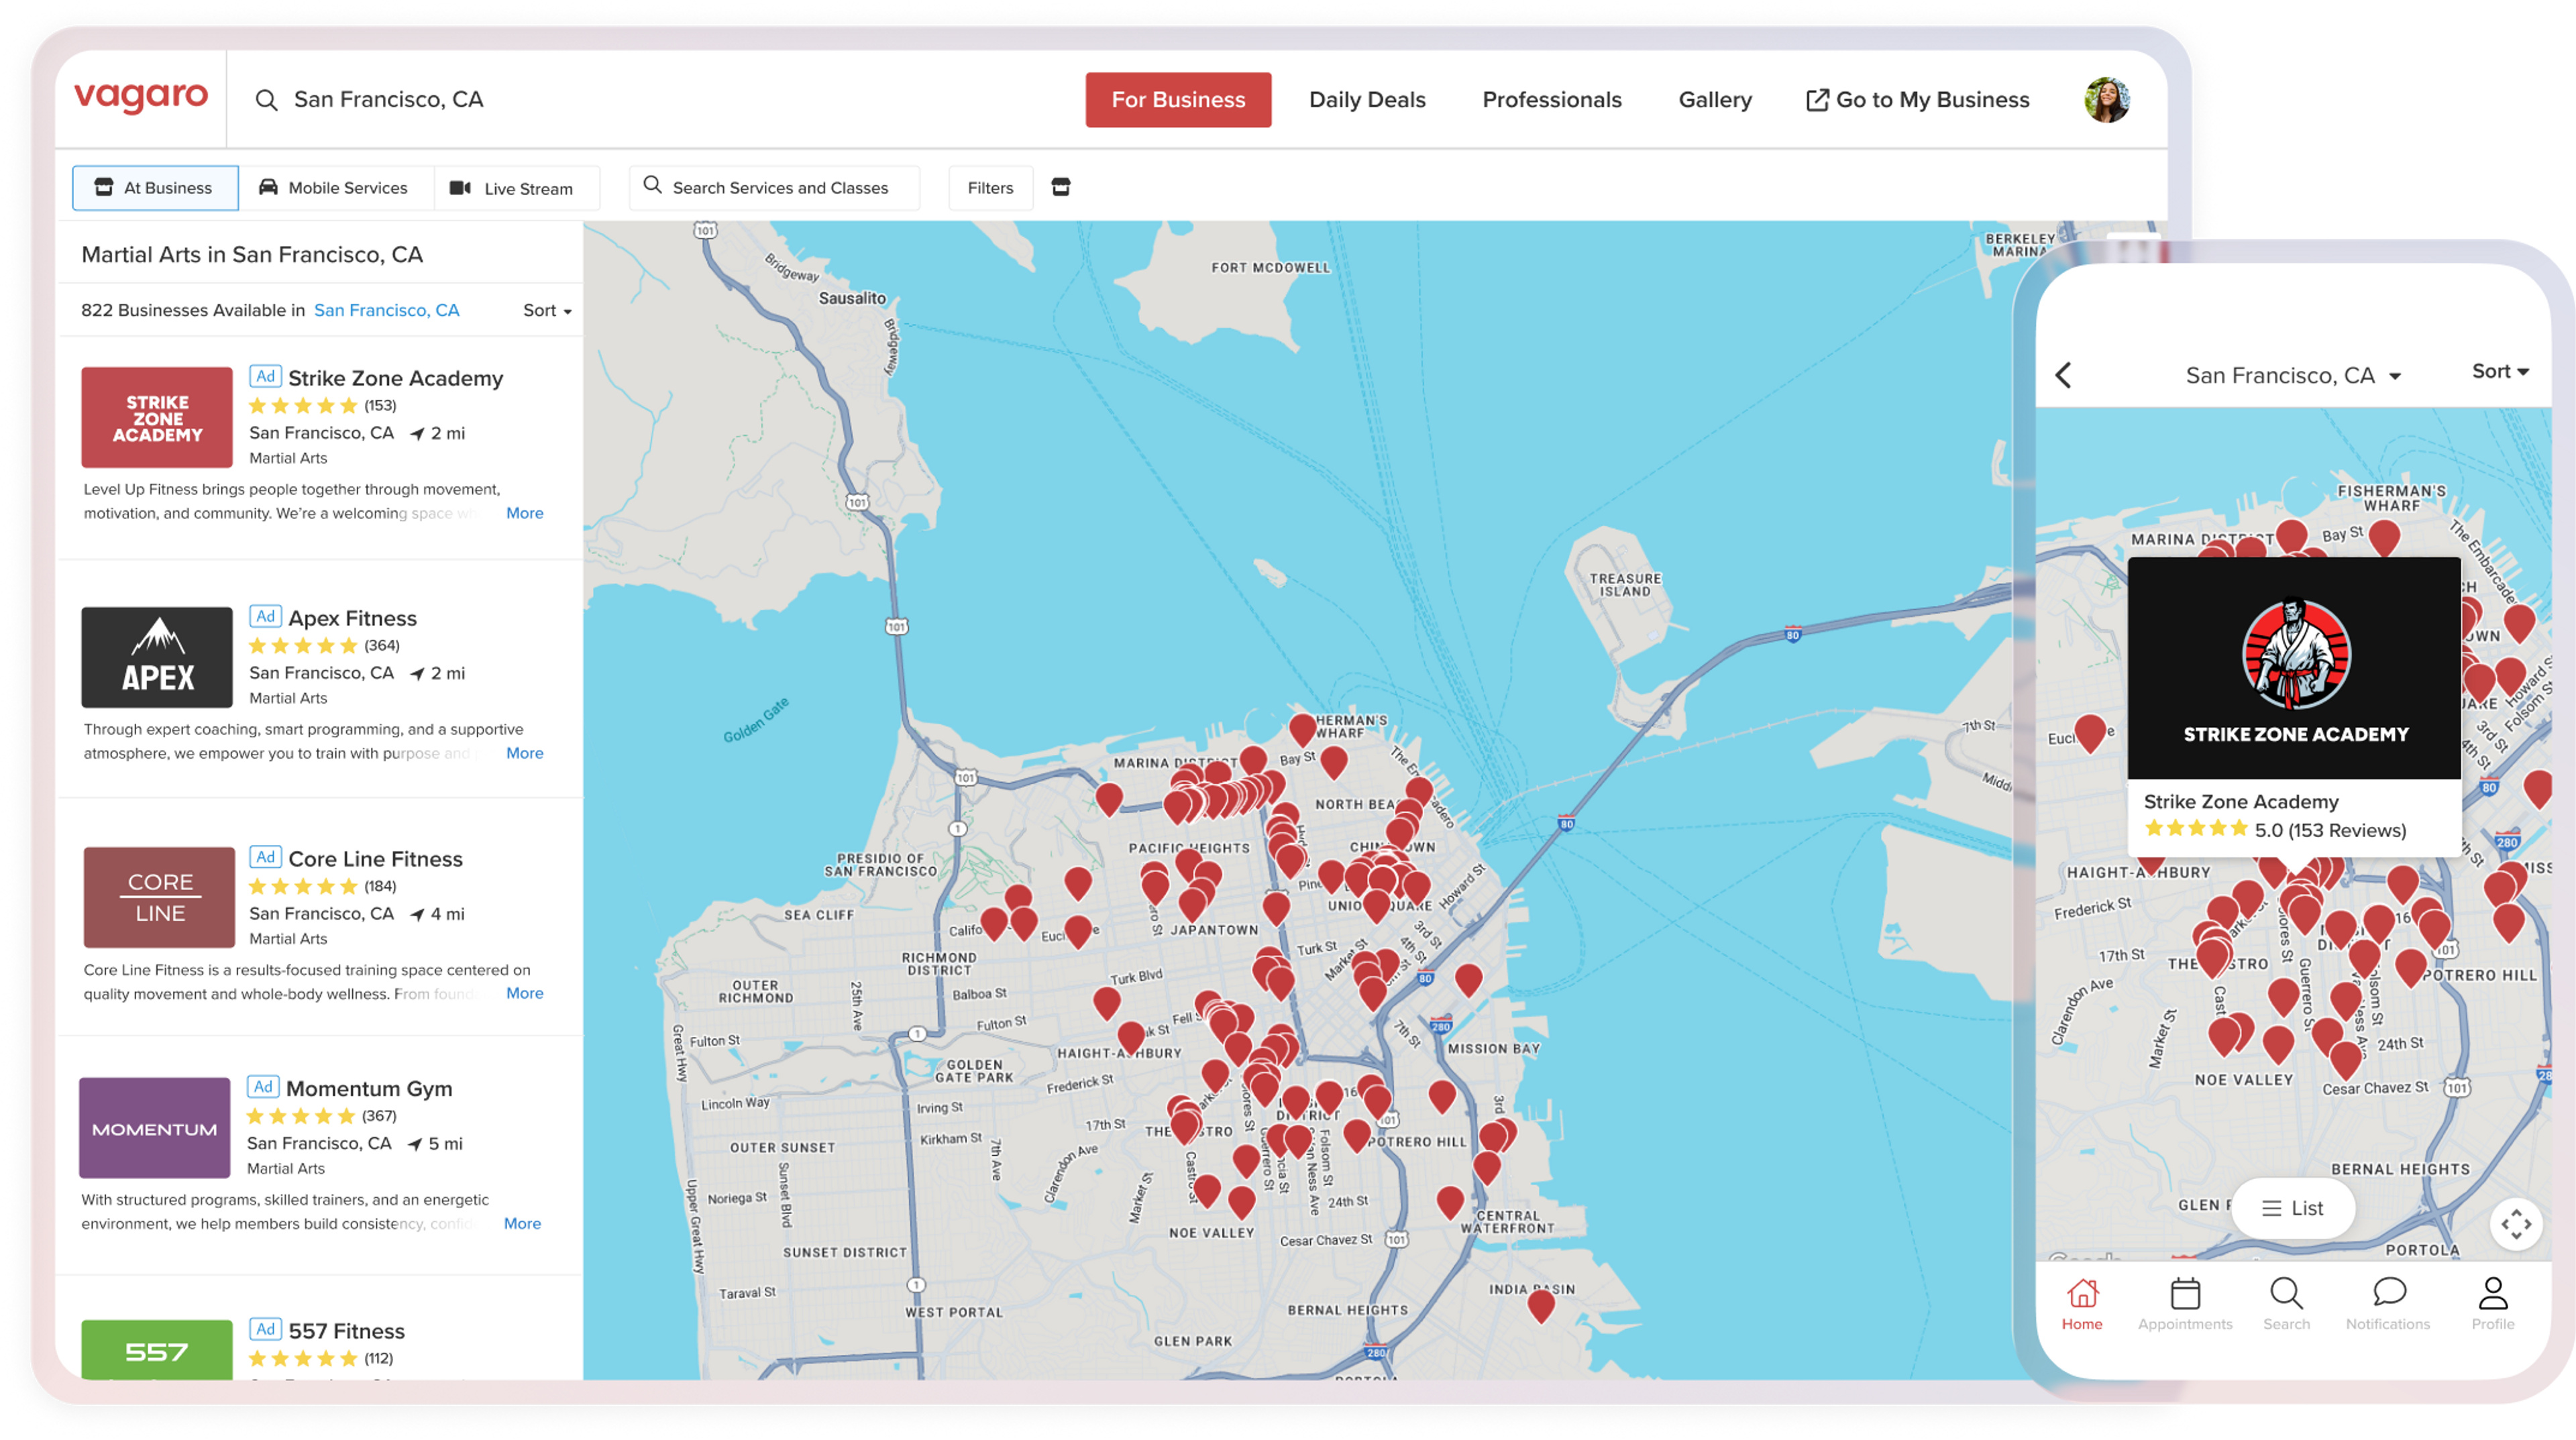The height and width of the screenshot is (1440, 2576).
Task: Open the Momentum Gym listing title
Action: click(369, 1089)
